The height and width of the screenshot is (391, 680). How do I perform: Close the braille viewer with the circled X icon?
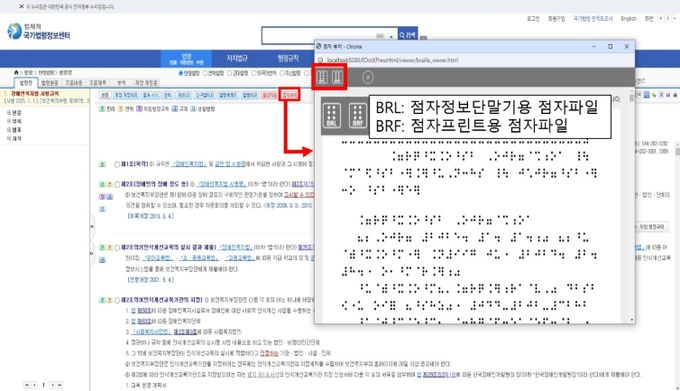coord(368,78)
